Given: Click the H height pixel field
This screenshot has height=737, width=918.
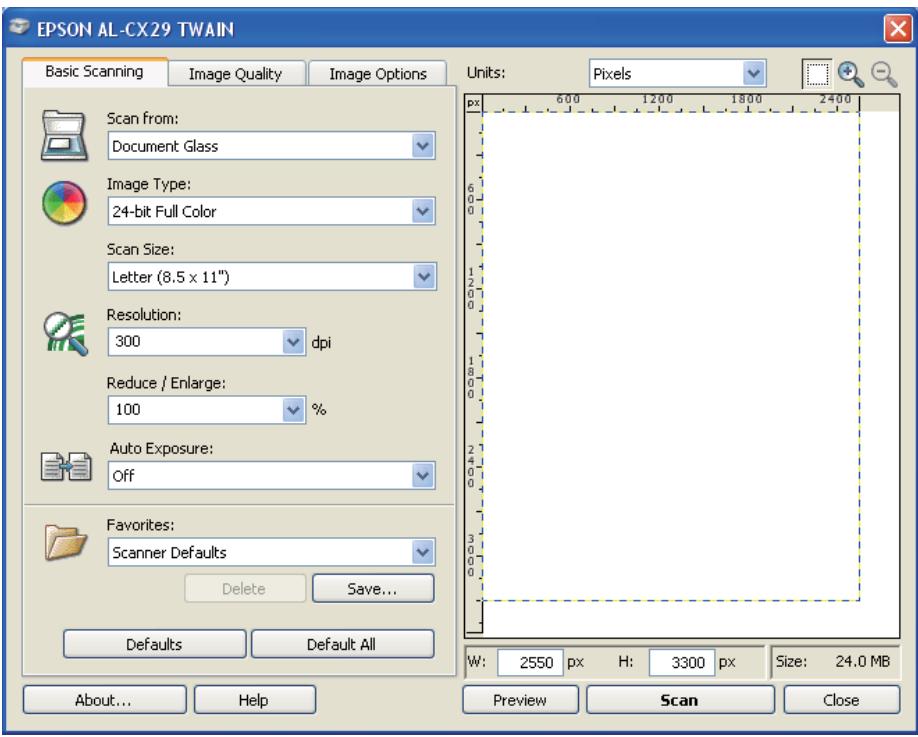Looking at the screenshot, I should [x=681, y=662].
